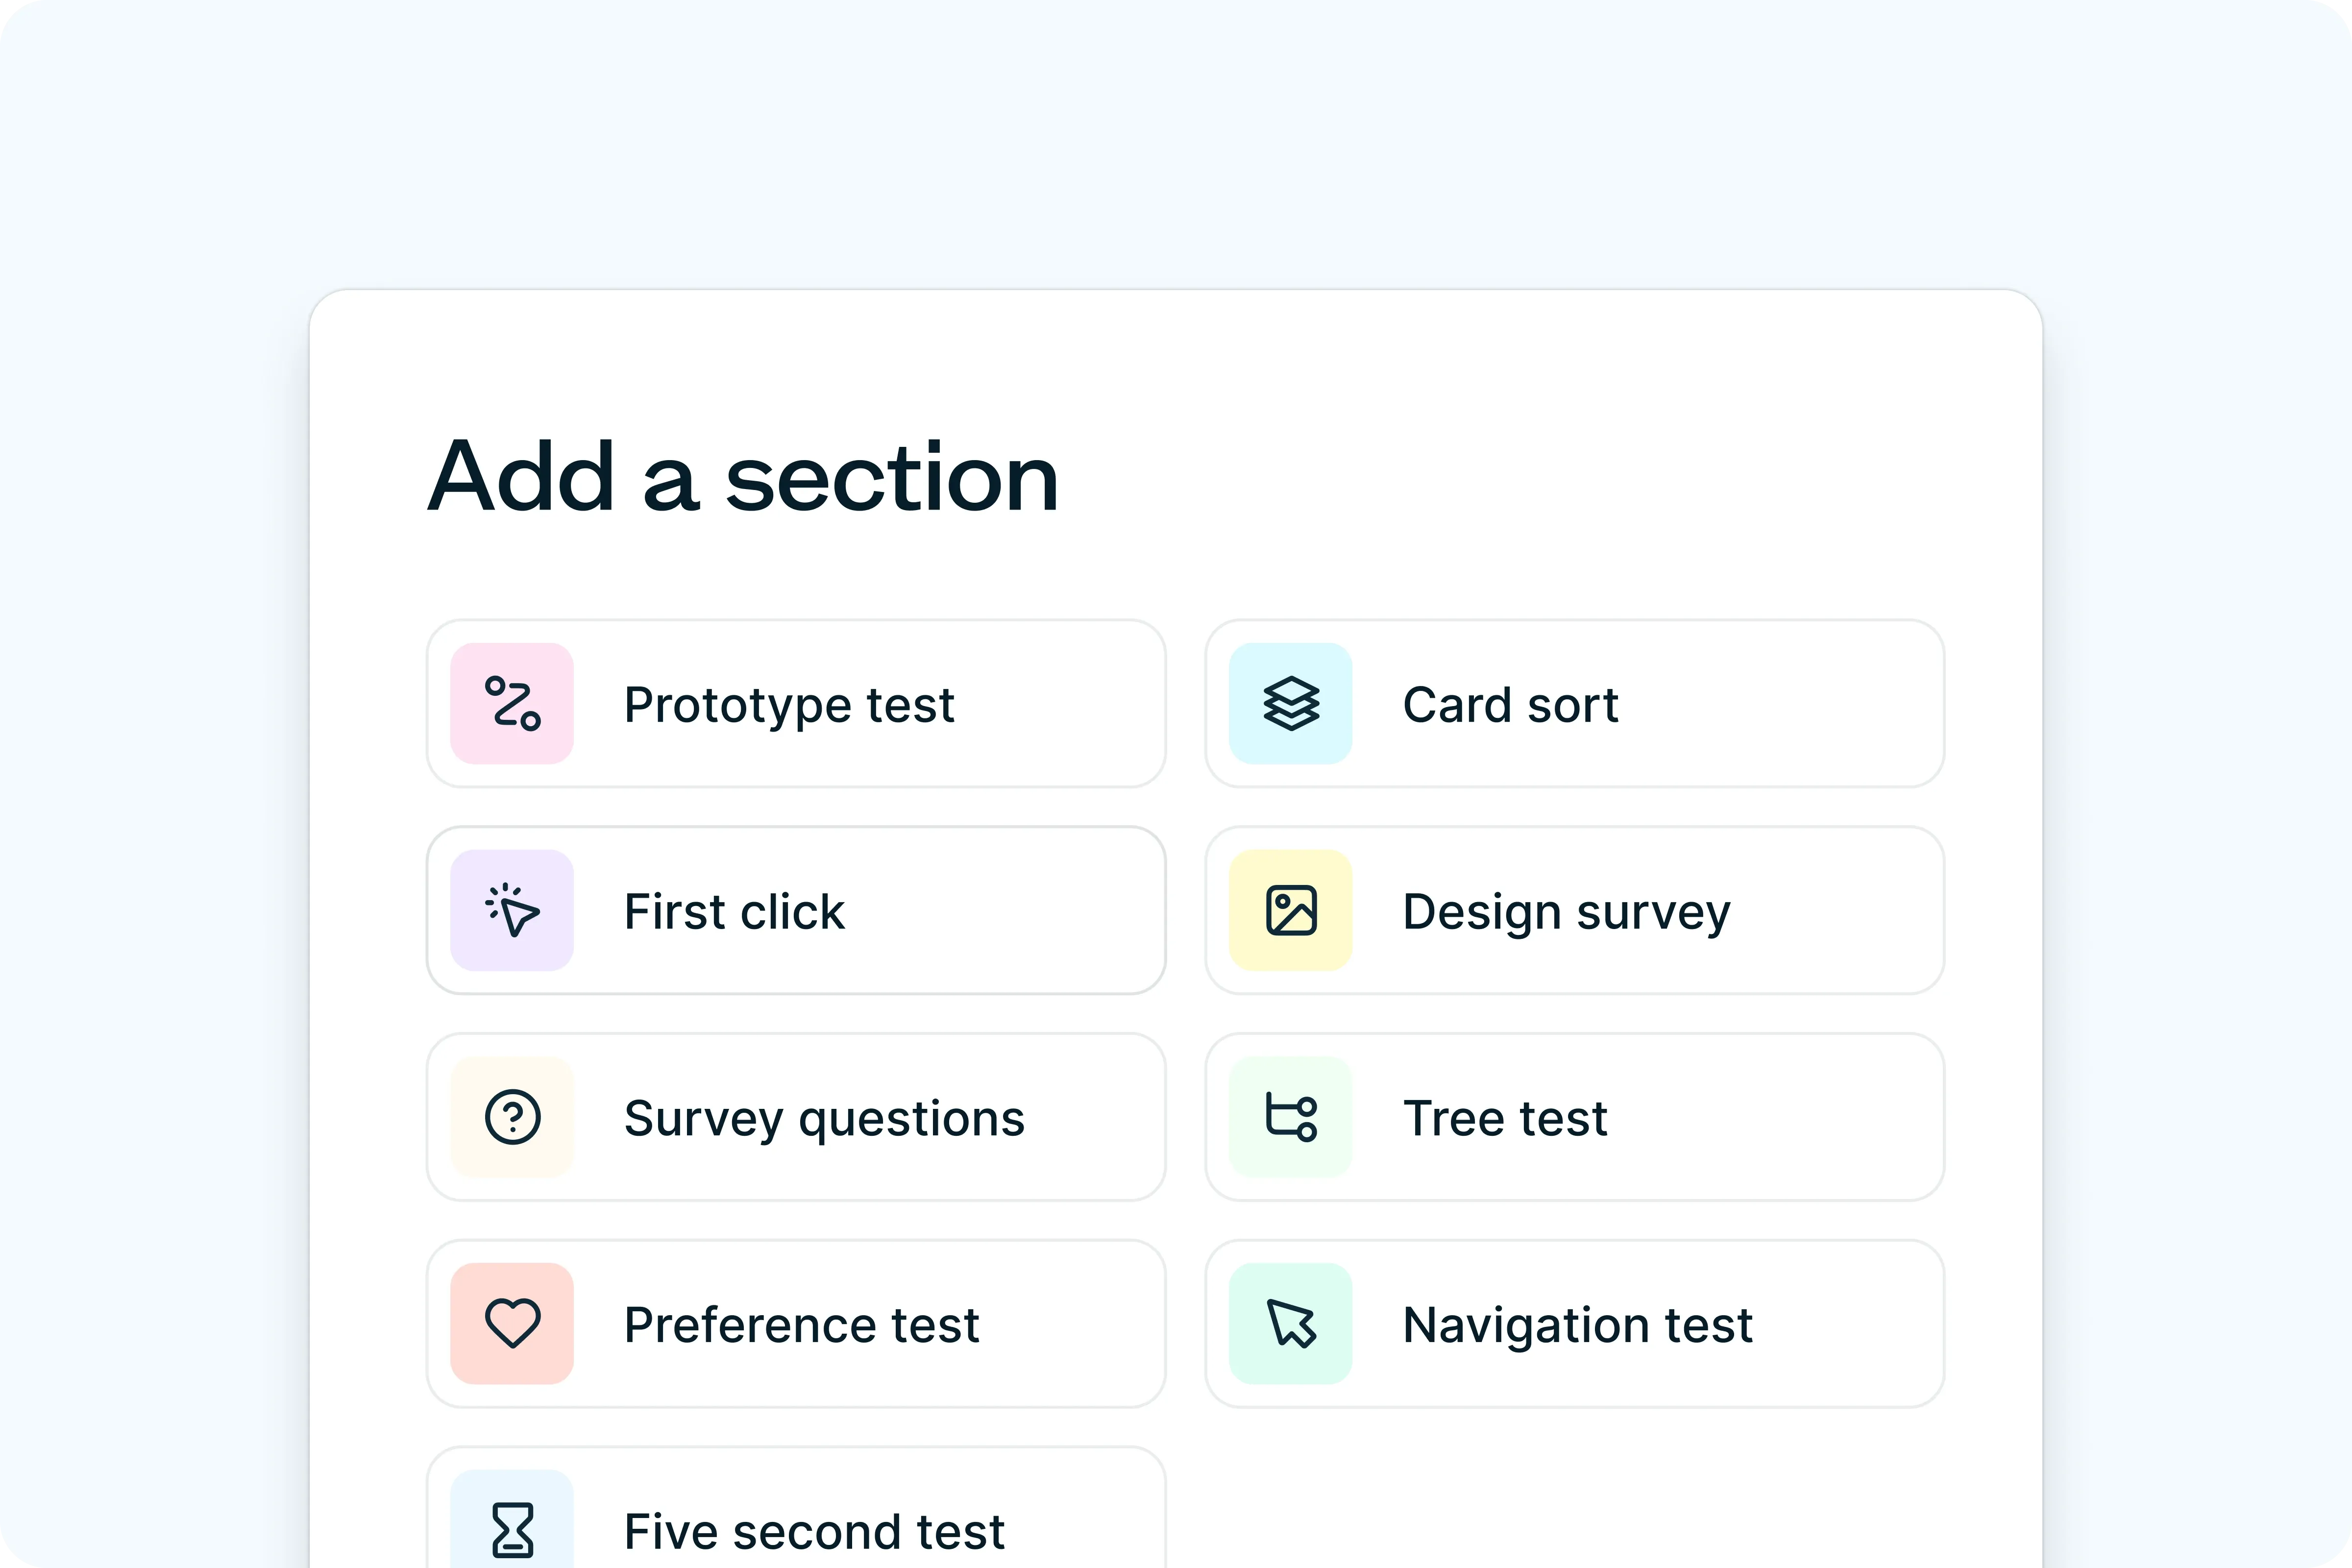2352x1568 pixels.
Task: Add a Prototype test section
Action: [795, 704]
